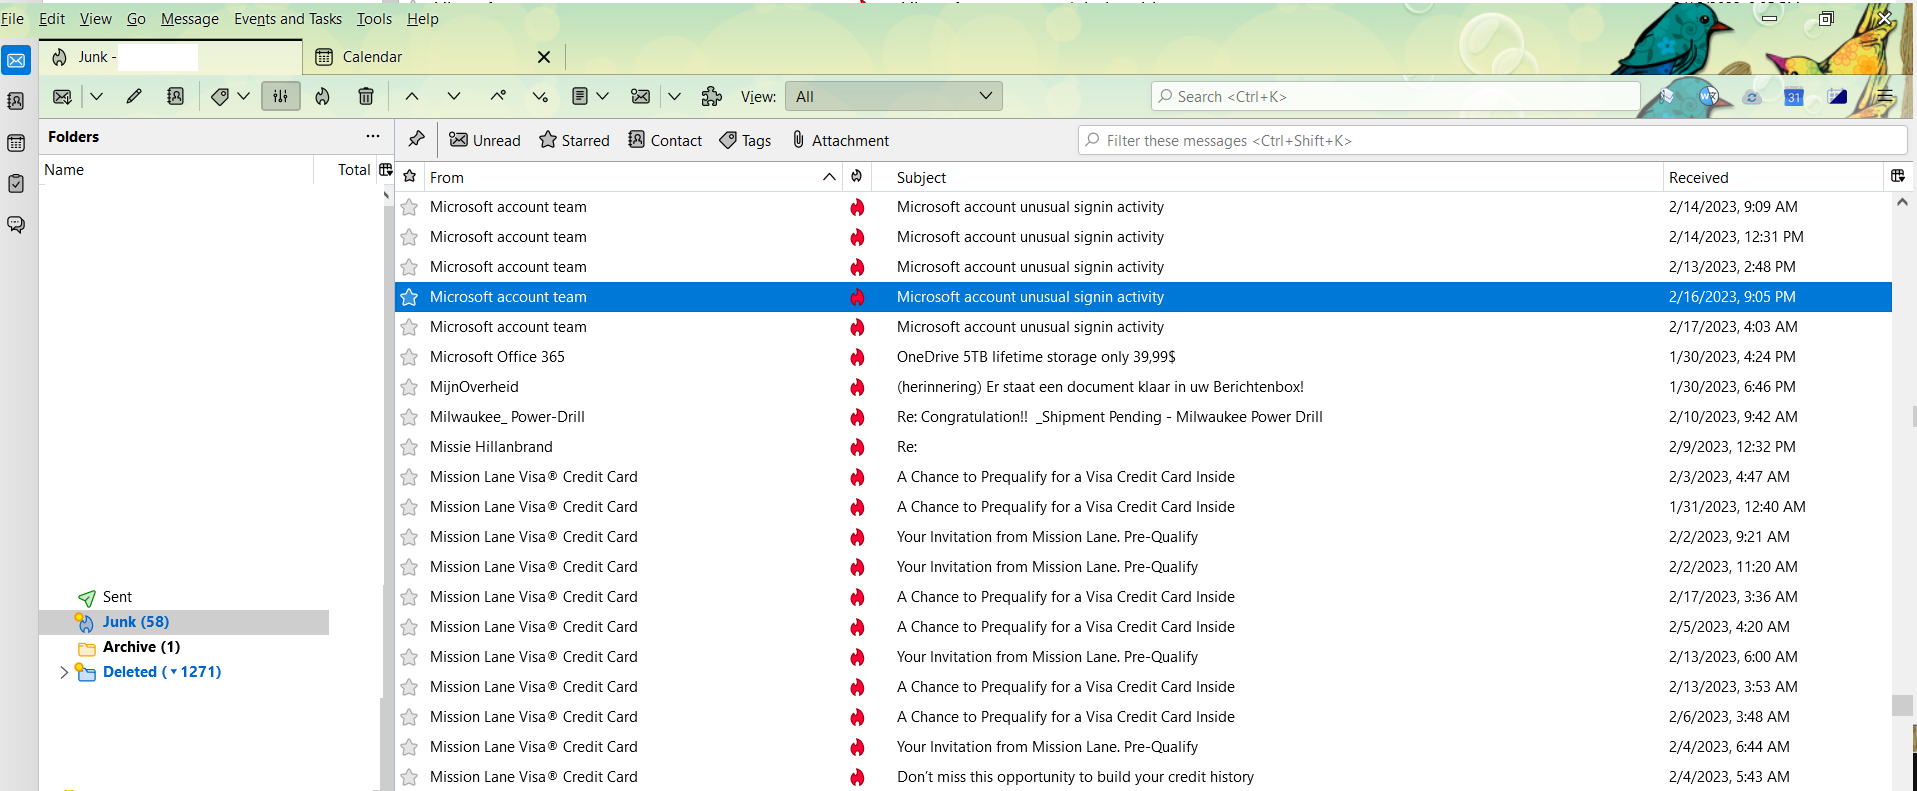Go to previous unread message icon
Screen dimensions: 1917x791
497,96
